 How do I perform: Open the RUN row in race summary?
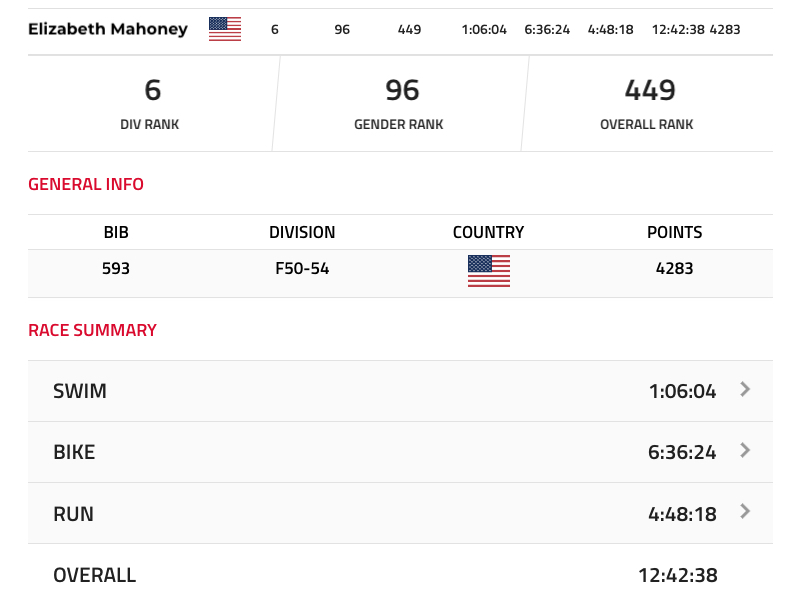point(400,513)
